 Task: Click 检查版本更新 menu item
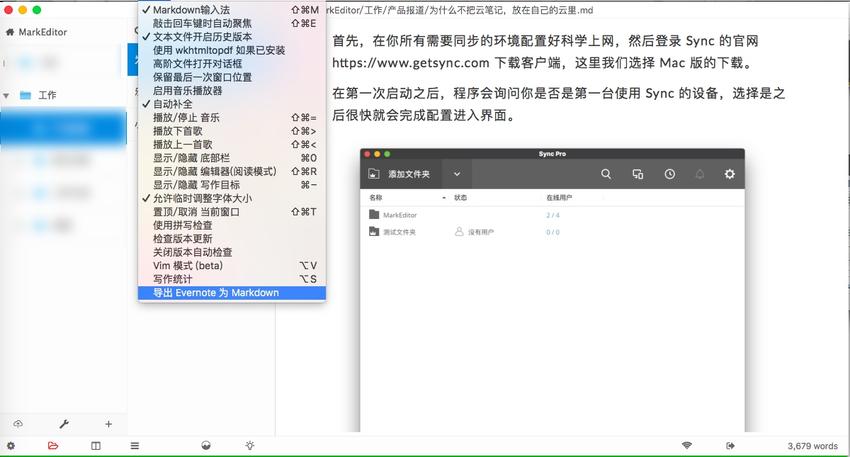tap(232, 239)
